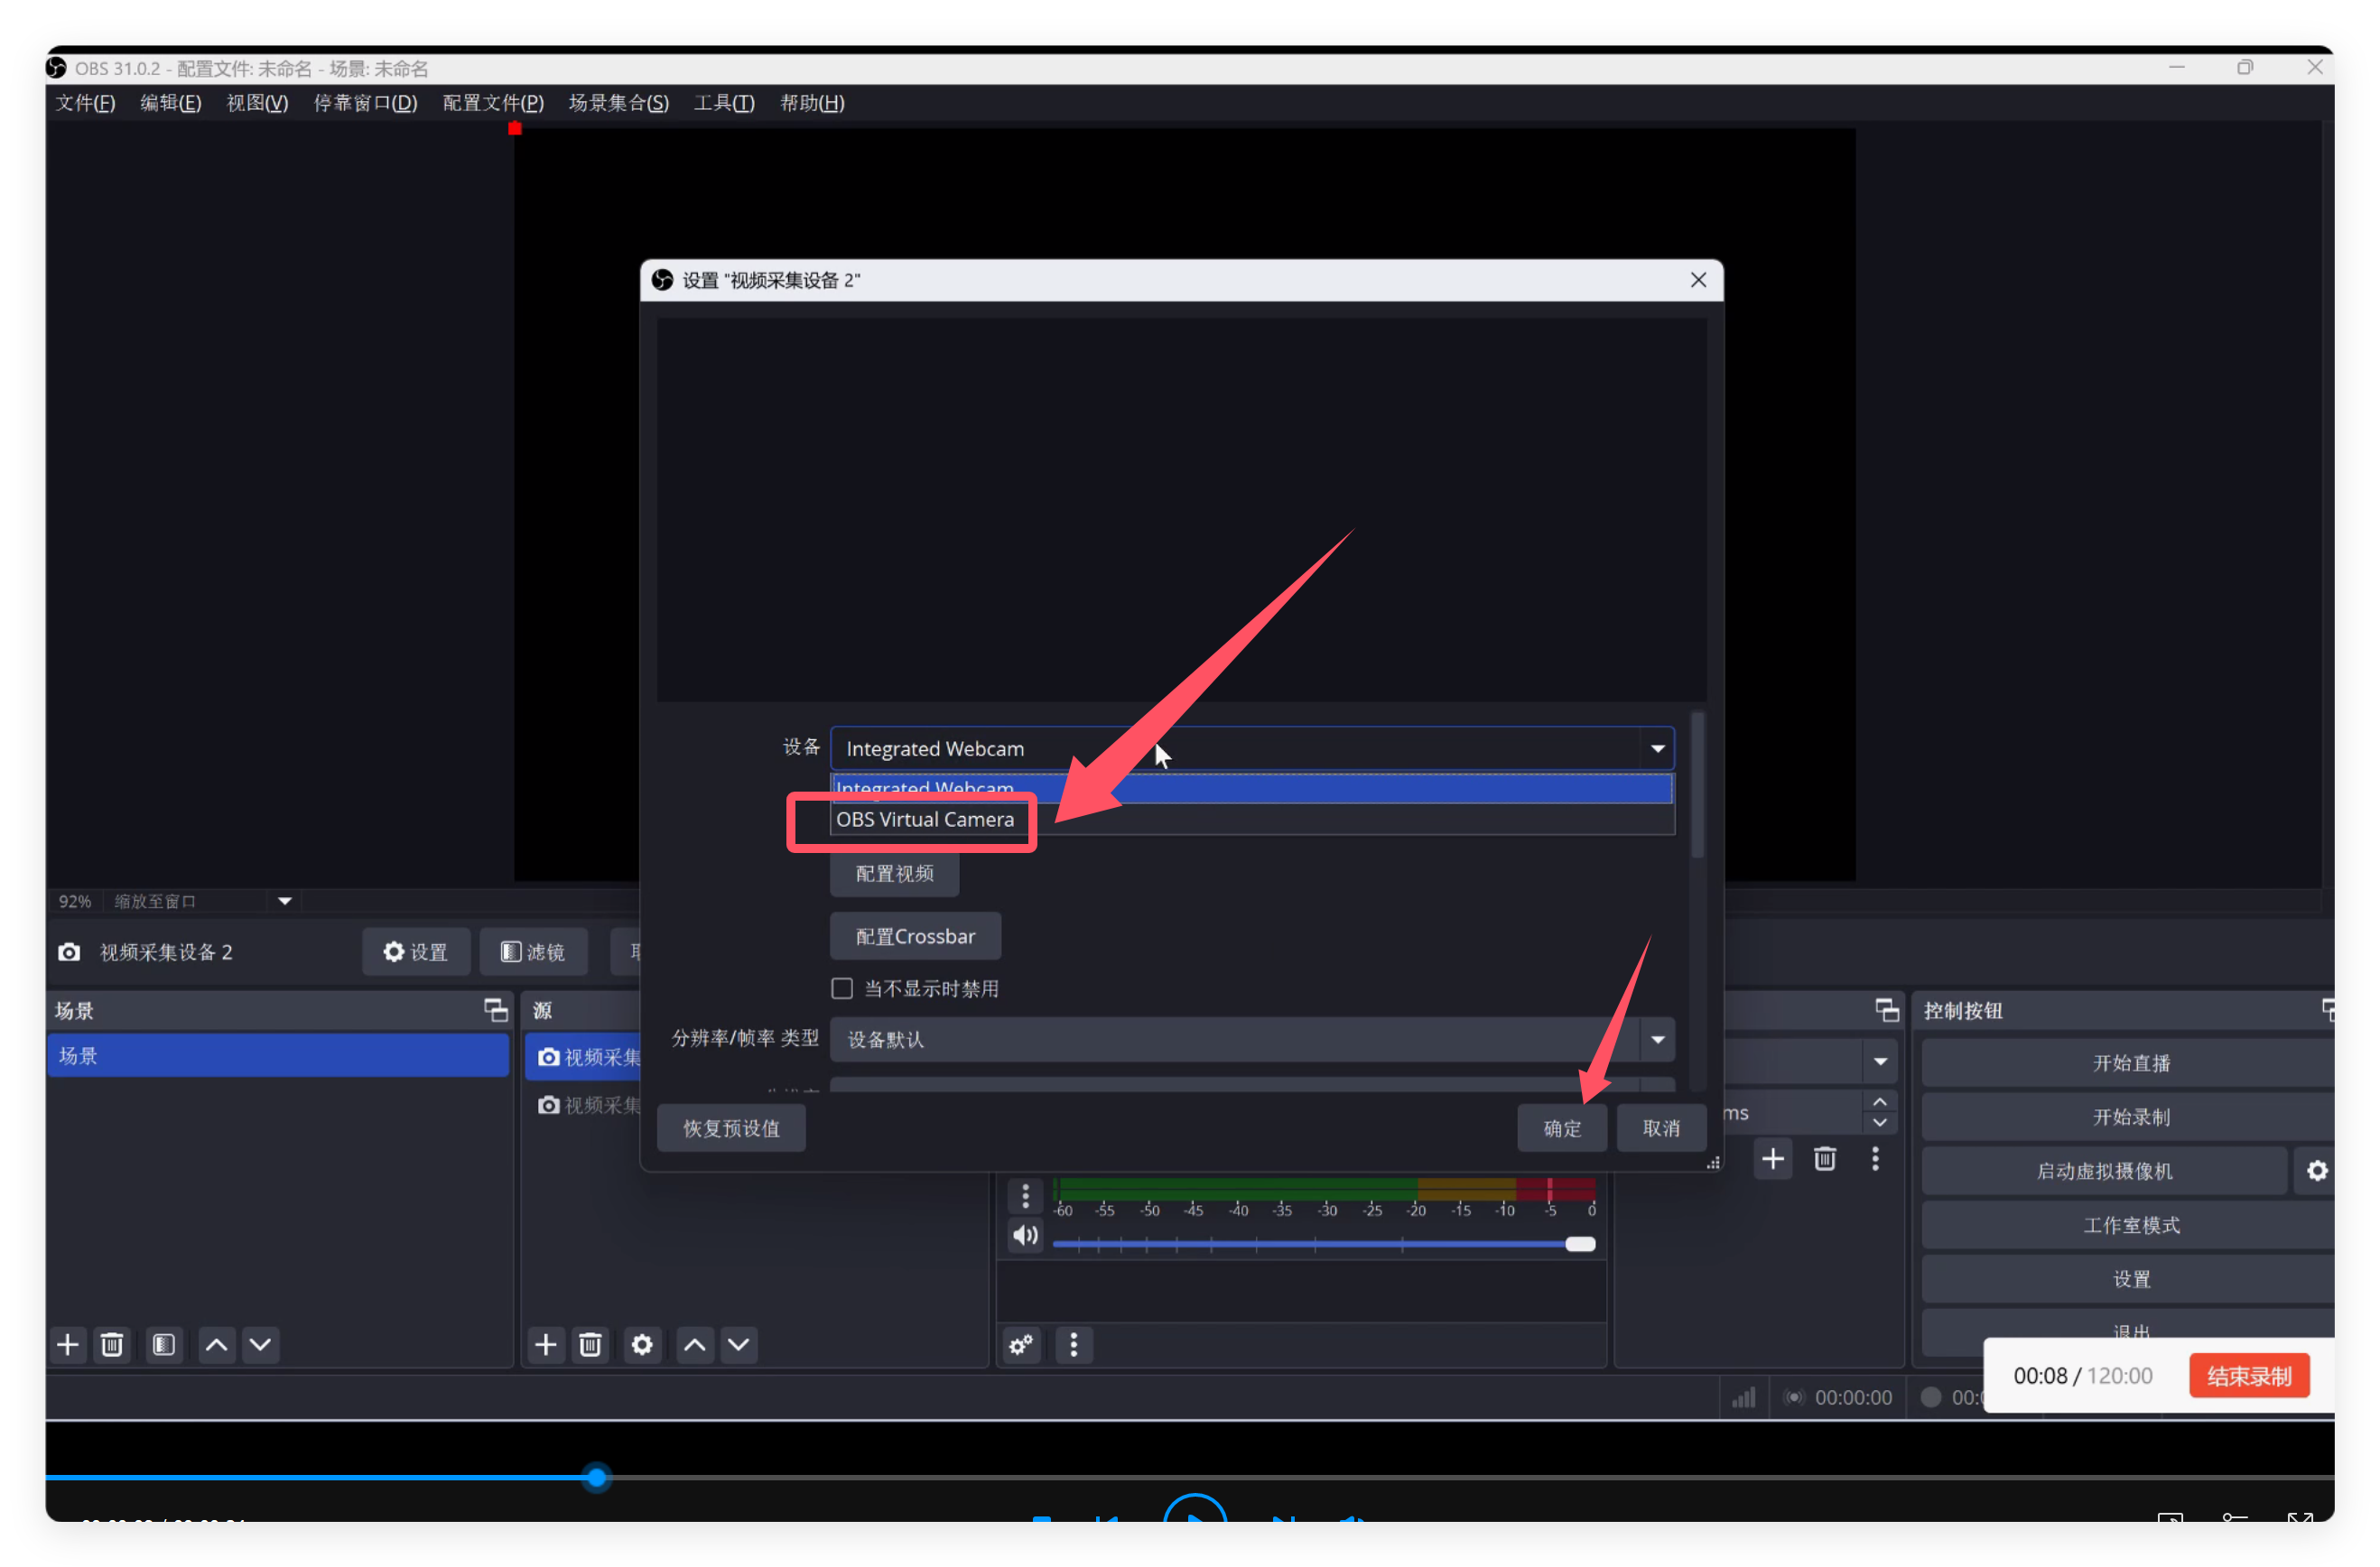The height and width of the screenshot is (1567, 2380).
Task: Enable 'deactivate when not showing' checkbox
Action: 842,988
